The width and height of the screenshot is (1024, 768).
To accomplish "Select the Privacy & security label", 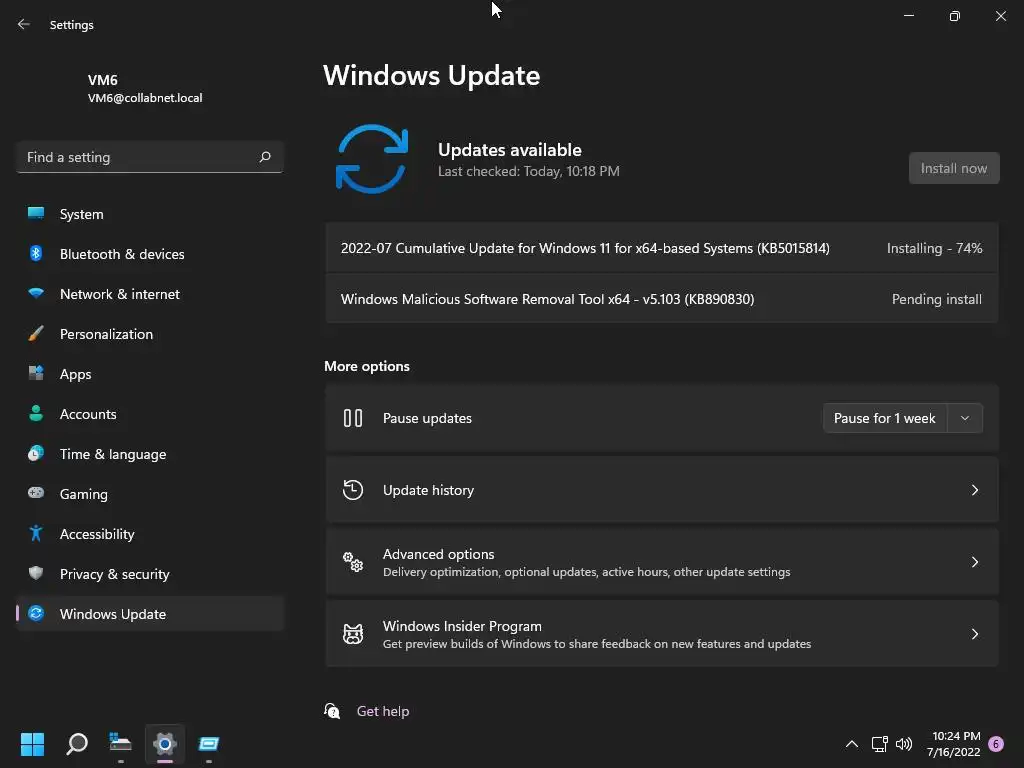I will 114,573.
